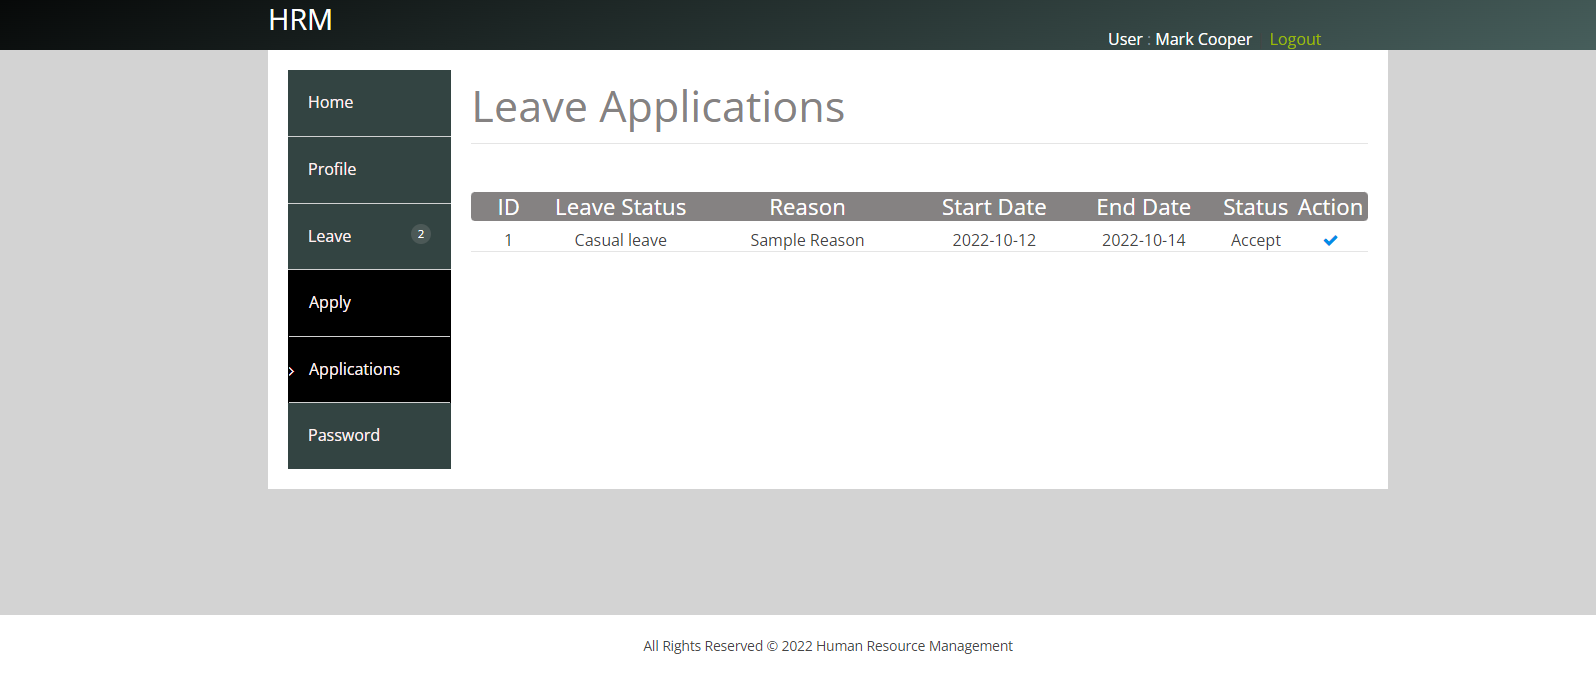Click the Mark Cooper username text
Screen dimensions: 1596x675
1203,39
